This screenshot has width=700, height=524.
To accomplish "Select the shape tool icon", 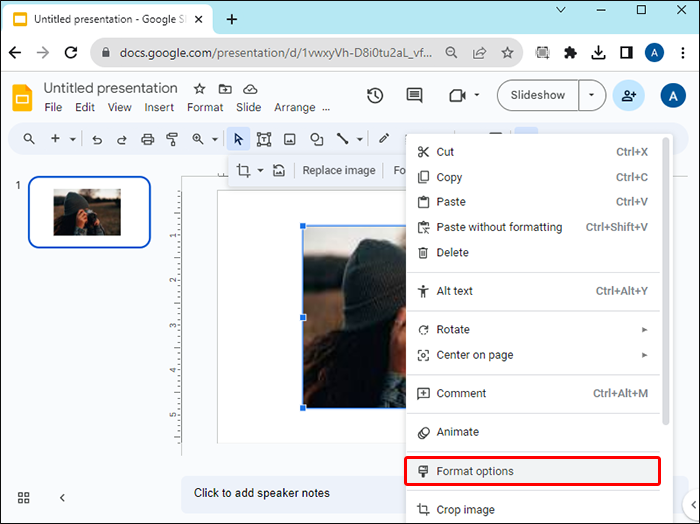I will click(x=317, y=139).
